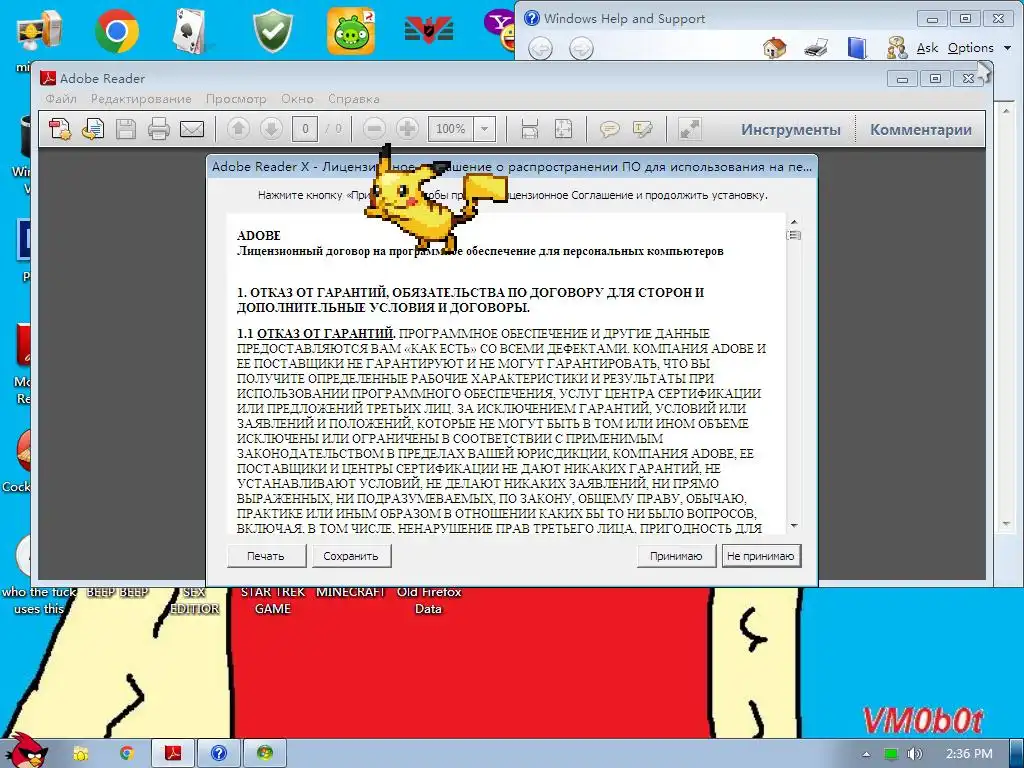Click the 2:36 PM clock
The height and width of the screenshot is (768, 1024).
click(x=969, y=754)
